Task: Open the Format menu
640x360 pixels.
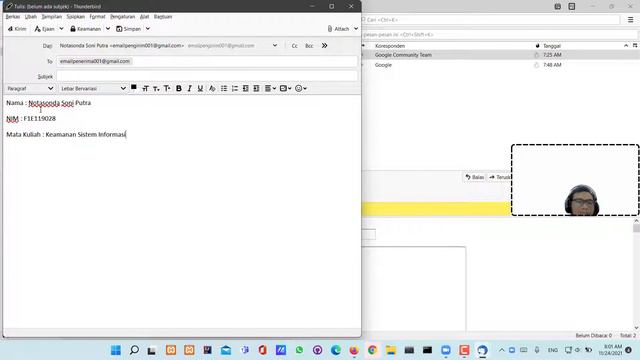Action: 97,17
